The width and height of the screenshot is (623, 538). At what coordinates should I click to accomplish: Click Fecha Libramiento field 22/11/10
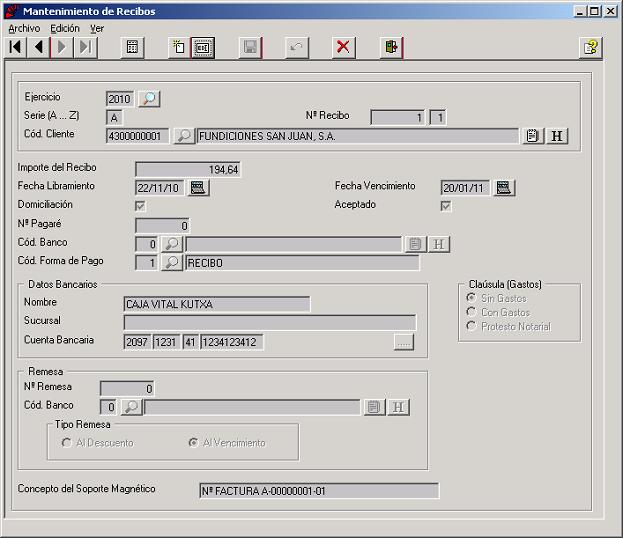coord(160,188)
